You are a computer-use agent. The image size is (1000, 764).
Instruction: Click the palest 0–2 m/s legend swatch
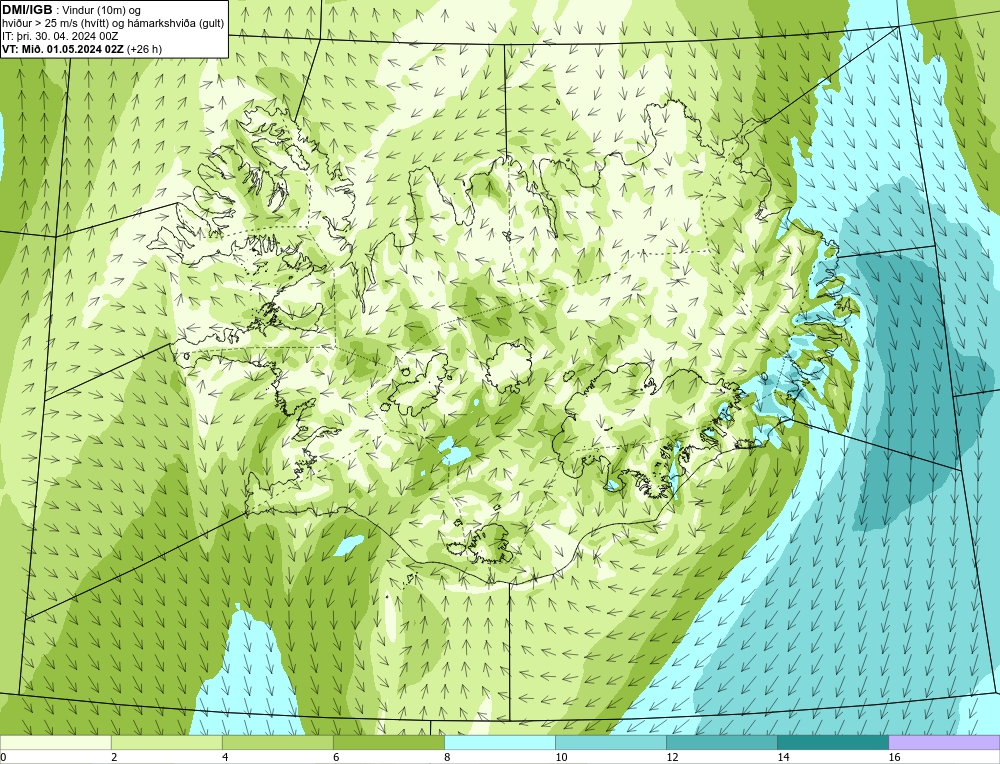click(x=55, y=742)
